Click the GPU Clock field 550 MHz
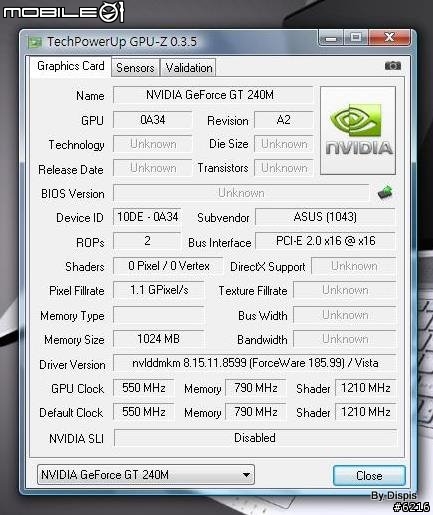Screen dimensions: 433x515 coord(144,388)
